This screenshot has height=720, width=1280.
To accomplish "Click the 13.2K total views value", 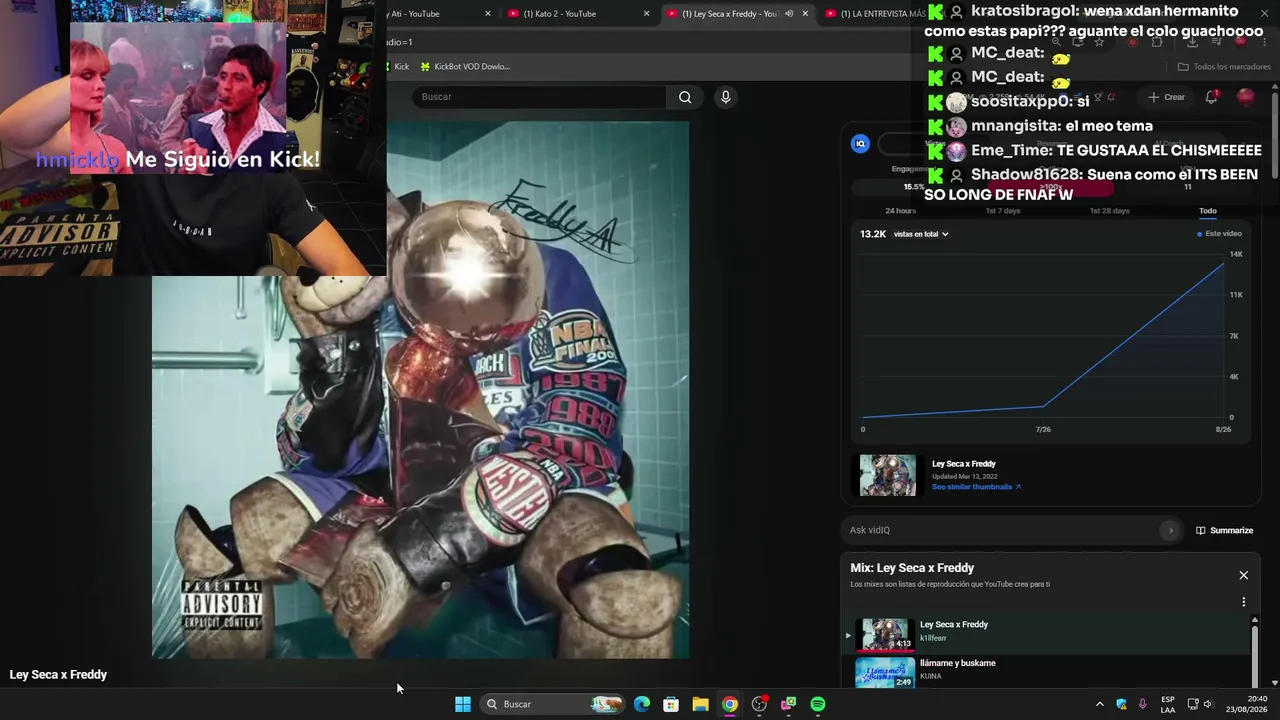I will tap(873, 234).
